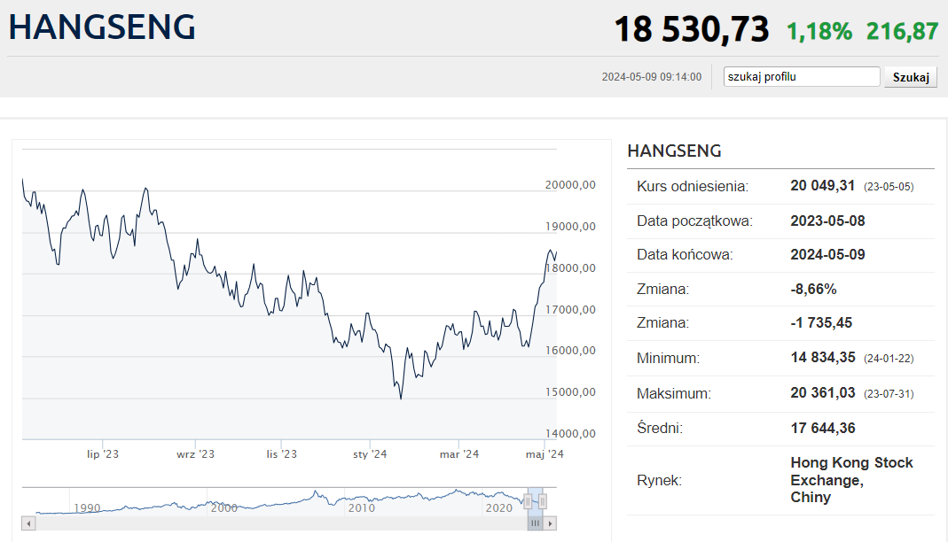Click the current index value 18 530,73

[x=691, y=30]
